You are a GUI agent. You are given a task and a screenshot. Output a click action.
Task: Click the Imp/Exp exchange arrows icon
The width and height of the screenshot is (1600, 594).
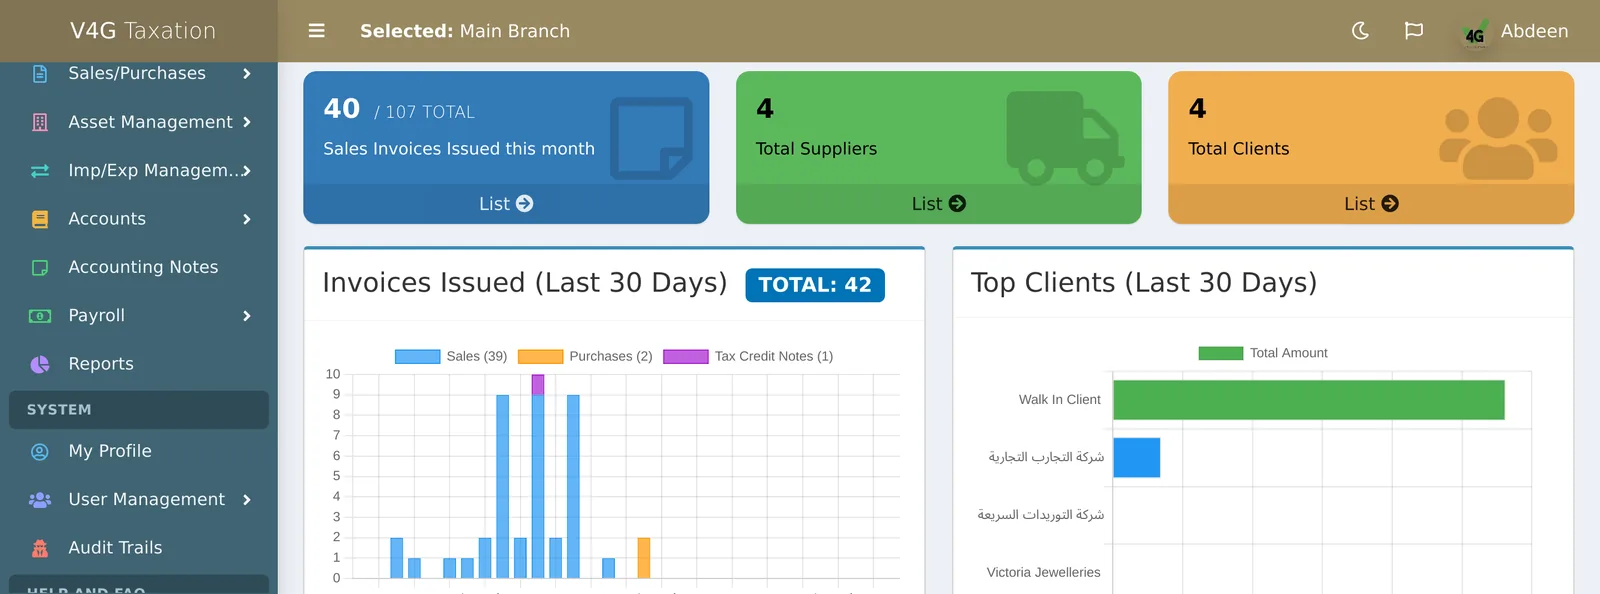(40, 171)
